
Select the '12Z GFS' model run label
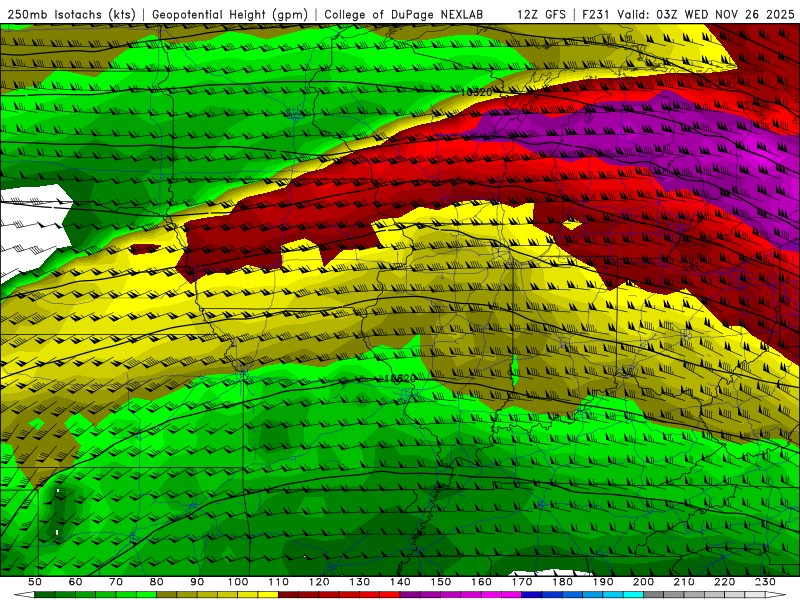[x=541, y=15]
